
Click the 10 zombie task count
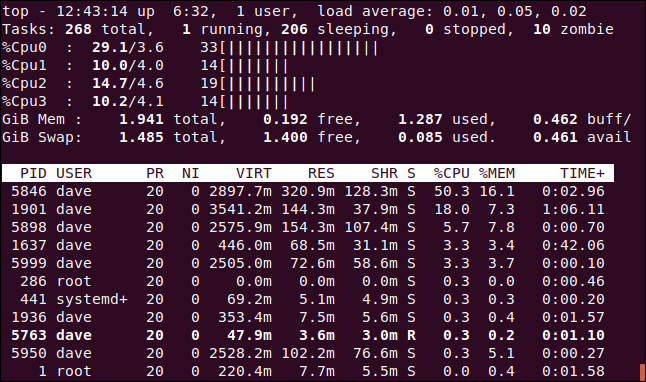pos(573,30)
